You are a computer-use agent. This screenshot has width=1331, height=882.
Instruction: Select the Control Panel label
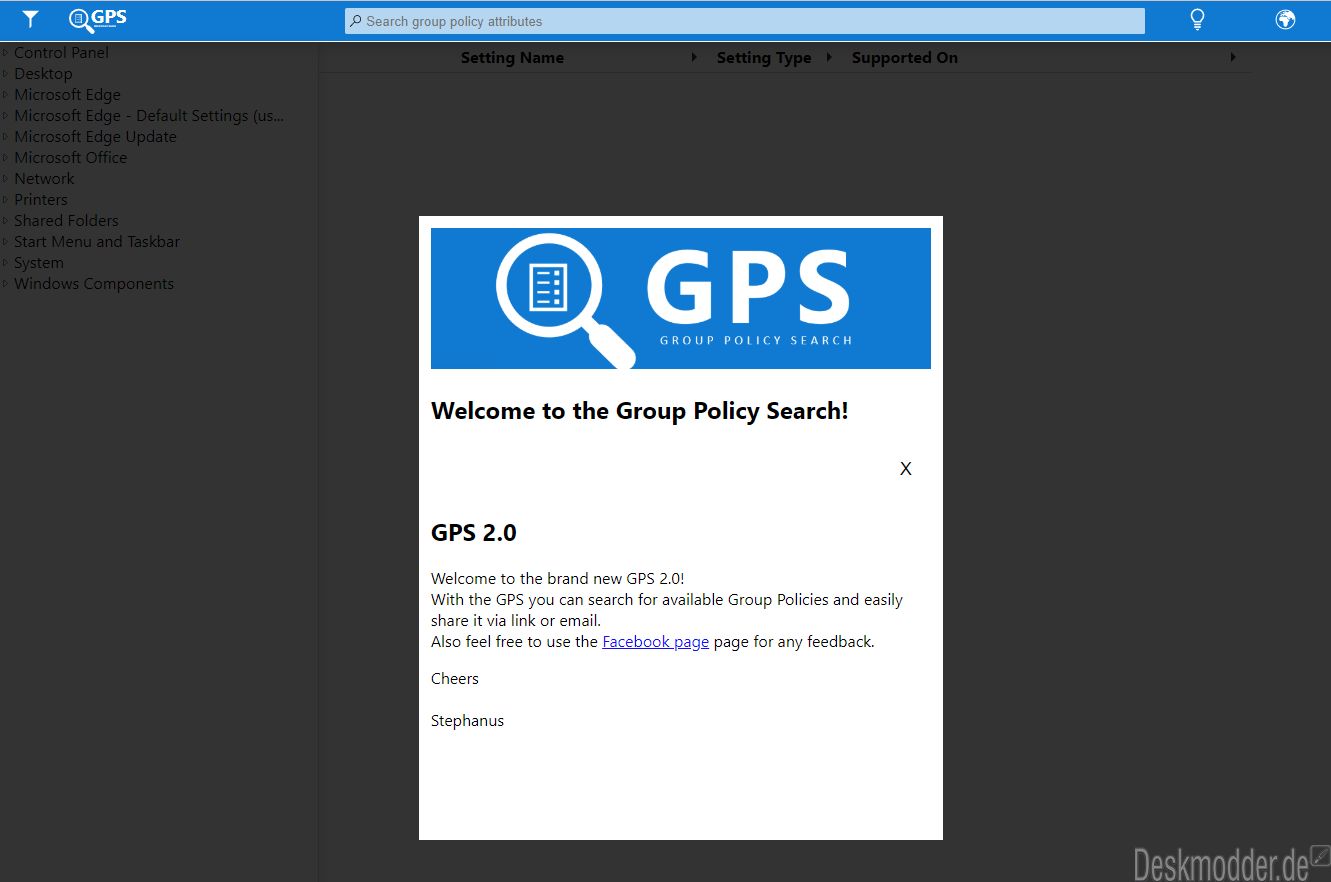pyautogui.click(x=61, y=53)
